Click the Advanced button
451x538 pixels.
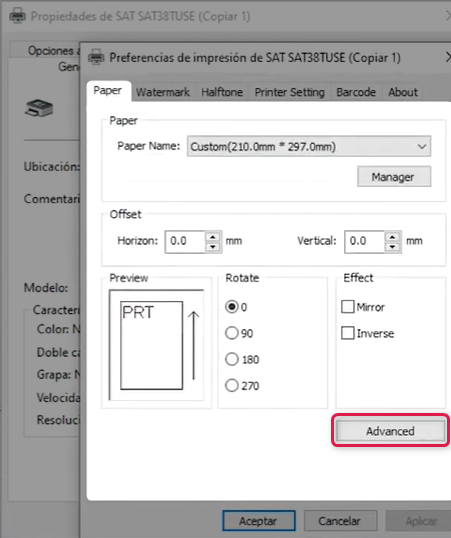(x=390, y=431)
